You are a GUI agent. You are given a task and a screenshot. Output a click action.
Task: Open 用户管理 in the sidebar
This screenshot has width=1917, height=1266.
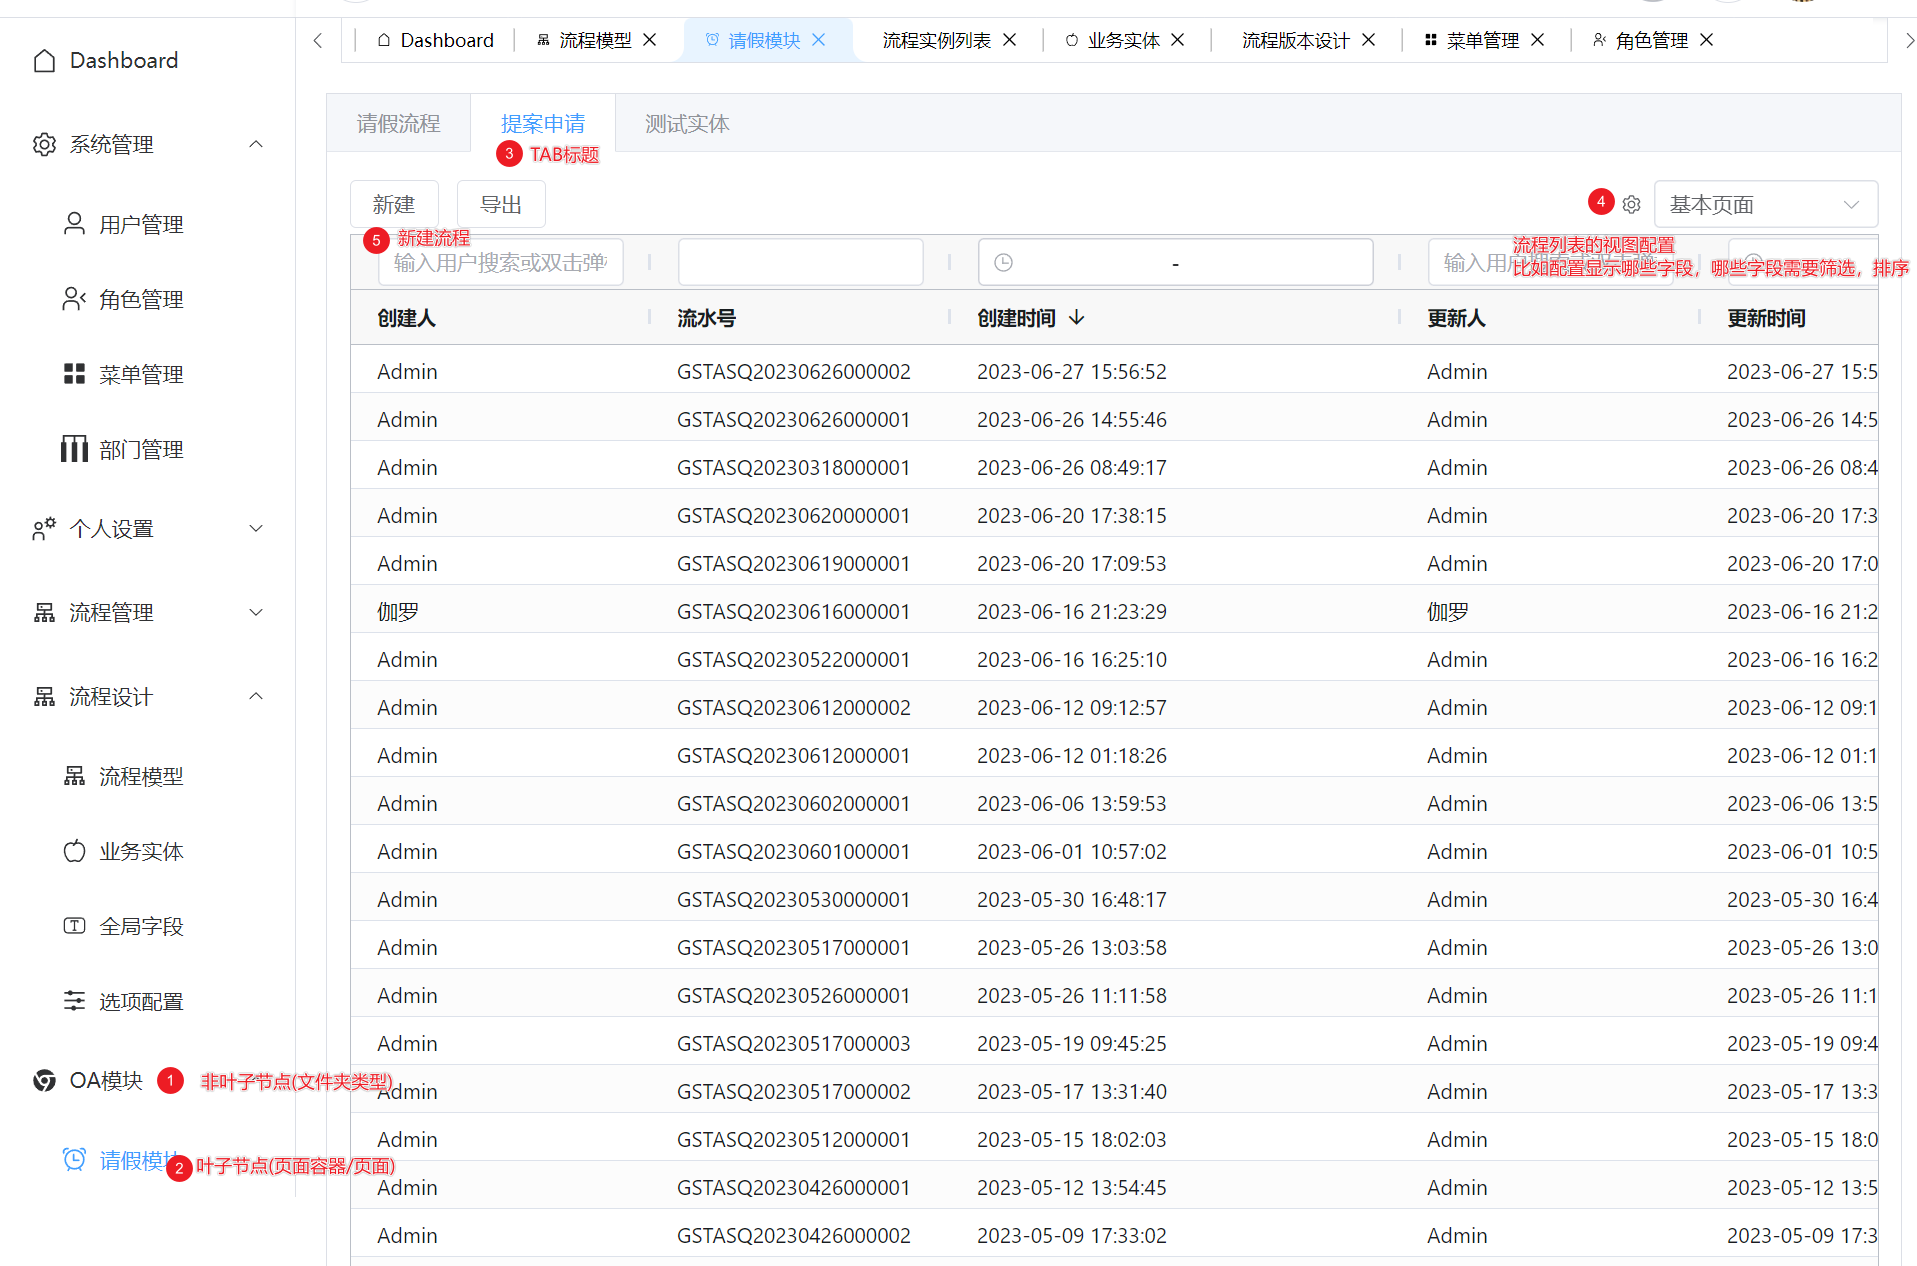(x=141, y=225)
